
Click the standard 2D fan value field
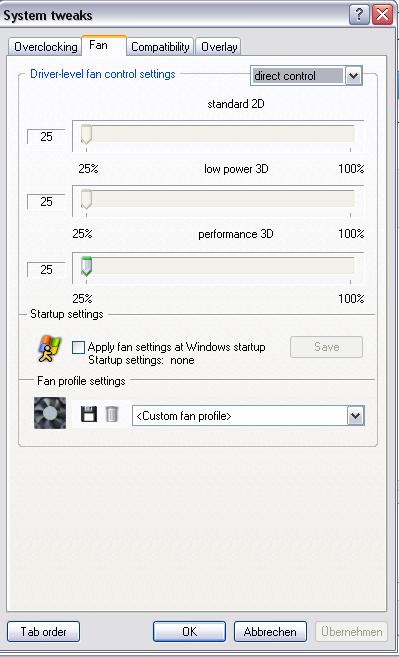click(x=46, y=137)
